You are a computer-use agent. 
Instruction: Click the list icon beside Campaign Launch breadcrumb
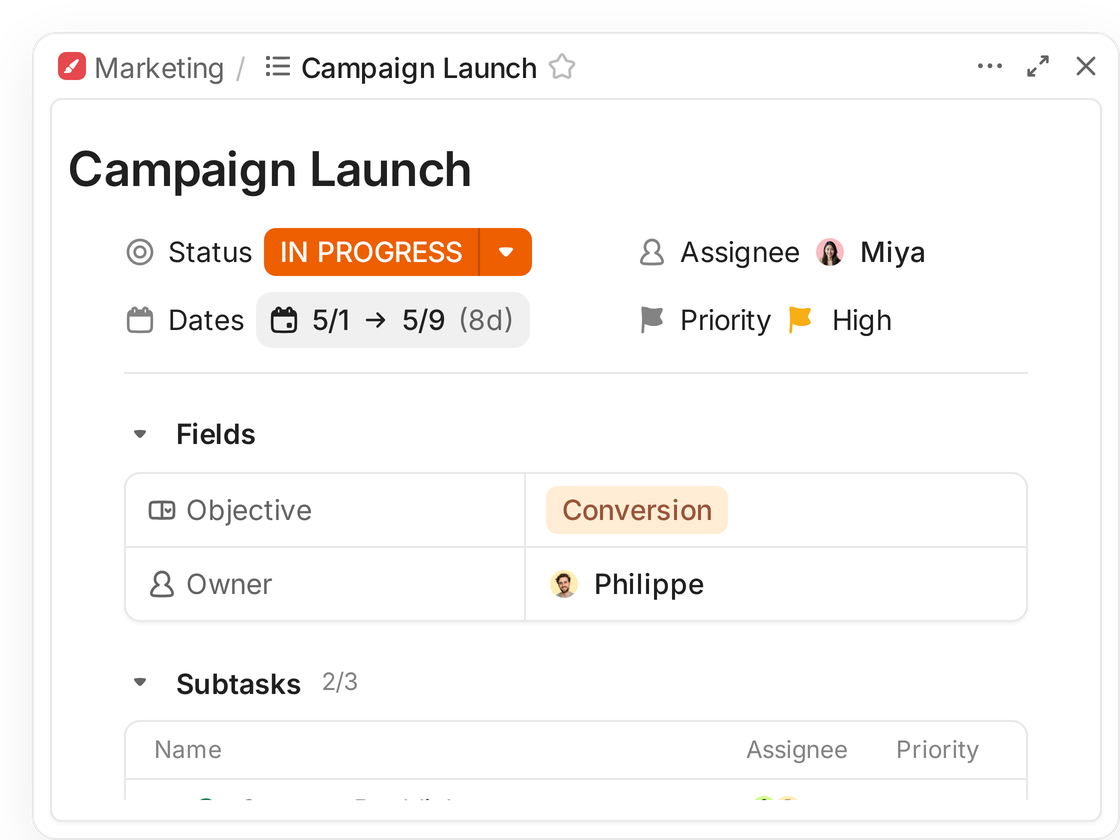click(278, 67)
